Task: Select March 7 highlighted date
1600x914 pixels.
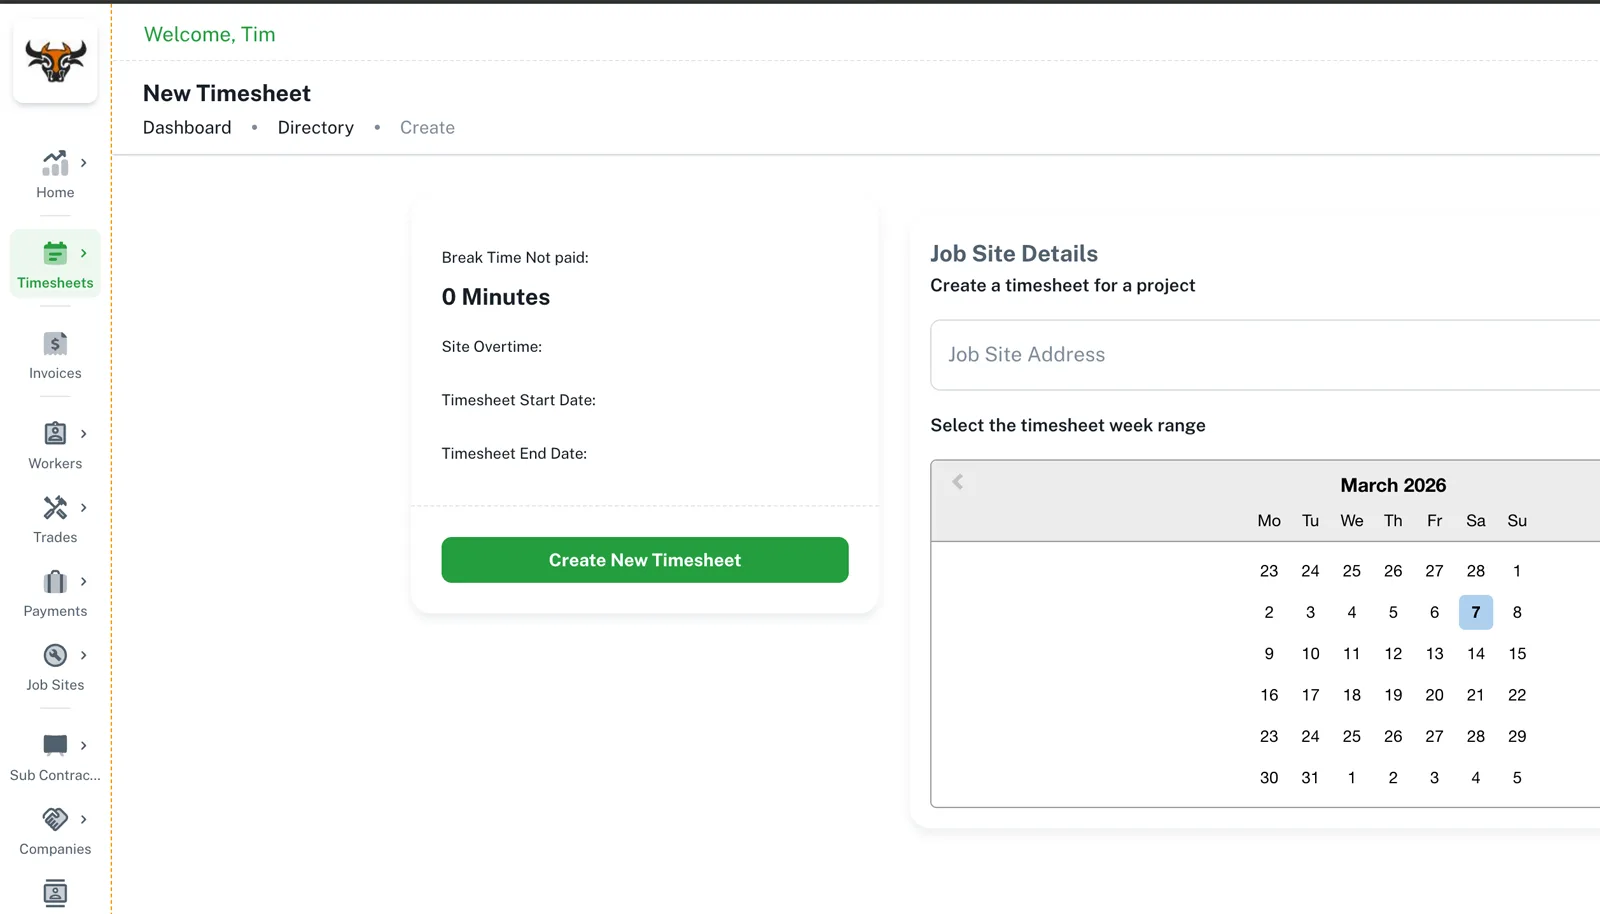Action: (1475, 613)
